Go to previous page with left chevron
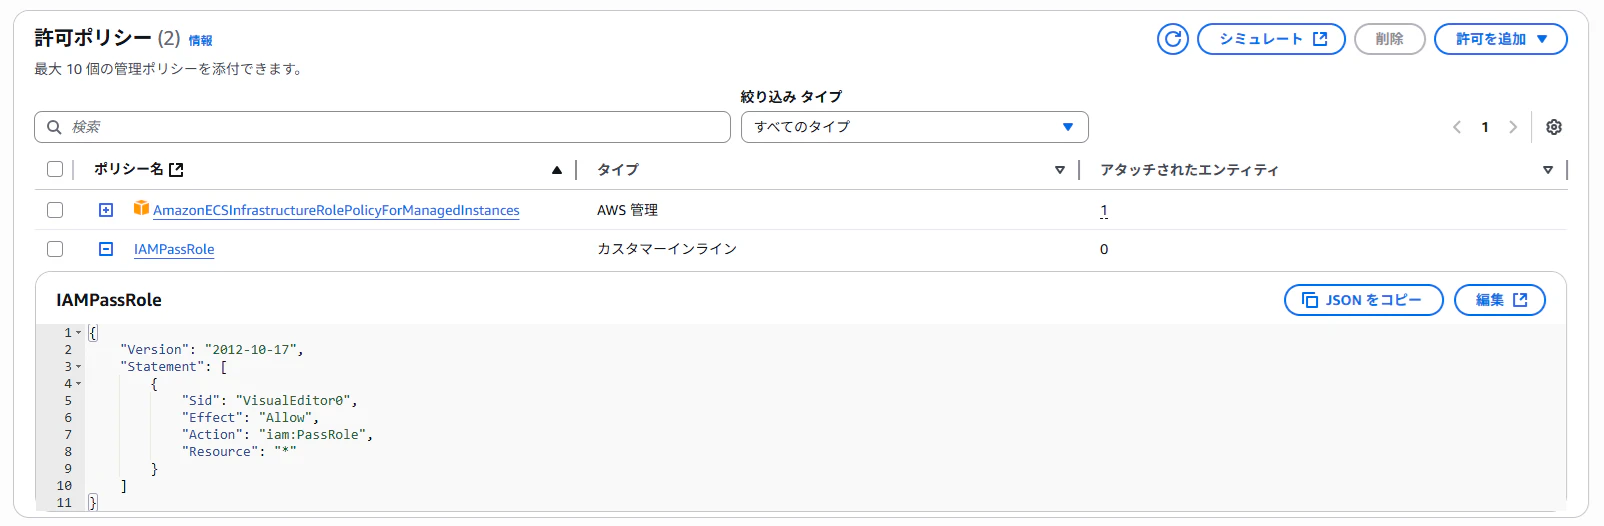This screenshot has width=1604, height=526. (1457, 127)
